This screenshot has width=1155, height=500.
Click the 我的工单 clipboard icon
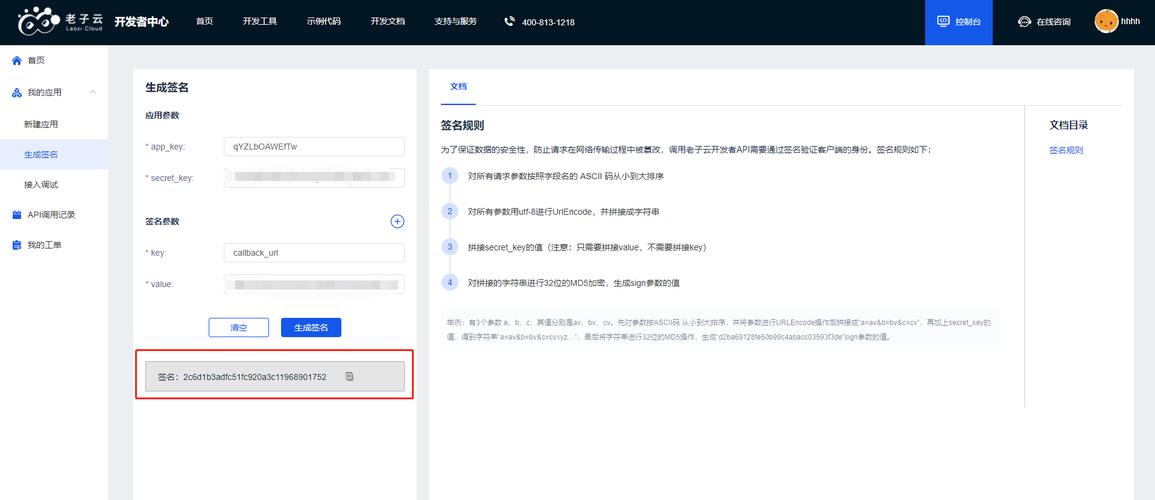coord(17,245)
